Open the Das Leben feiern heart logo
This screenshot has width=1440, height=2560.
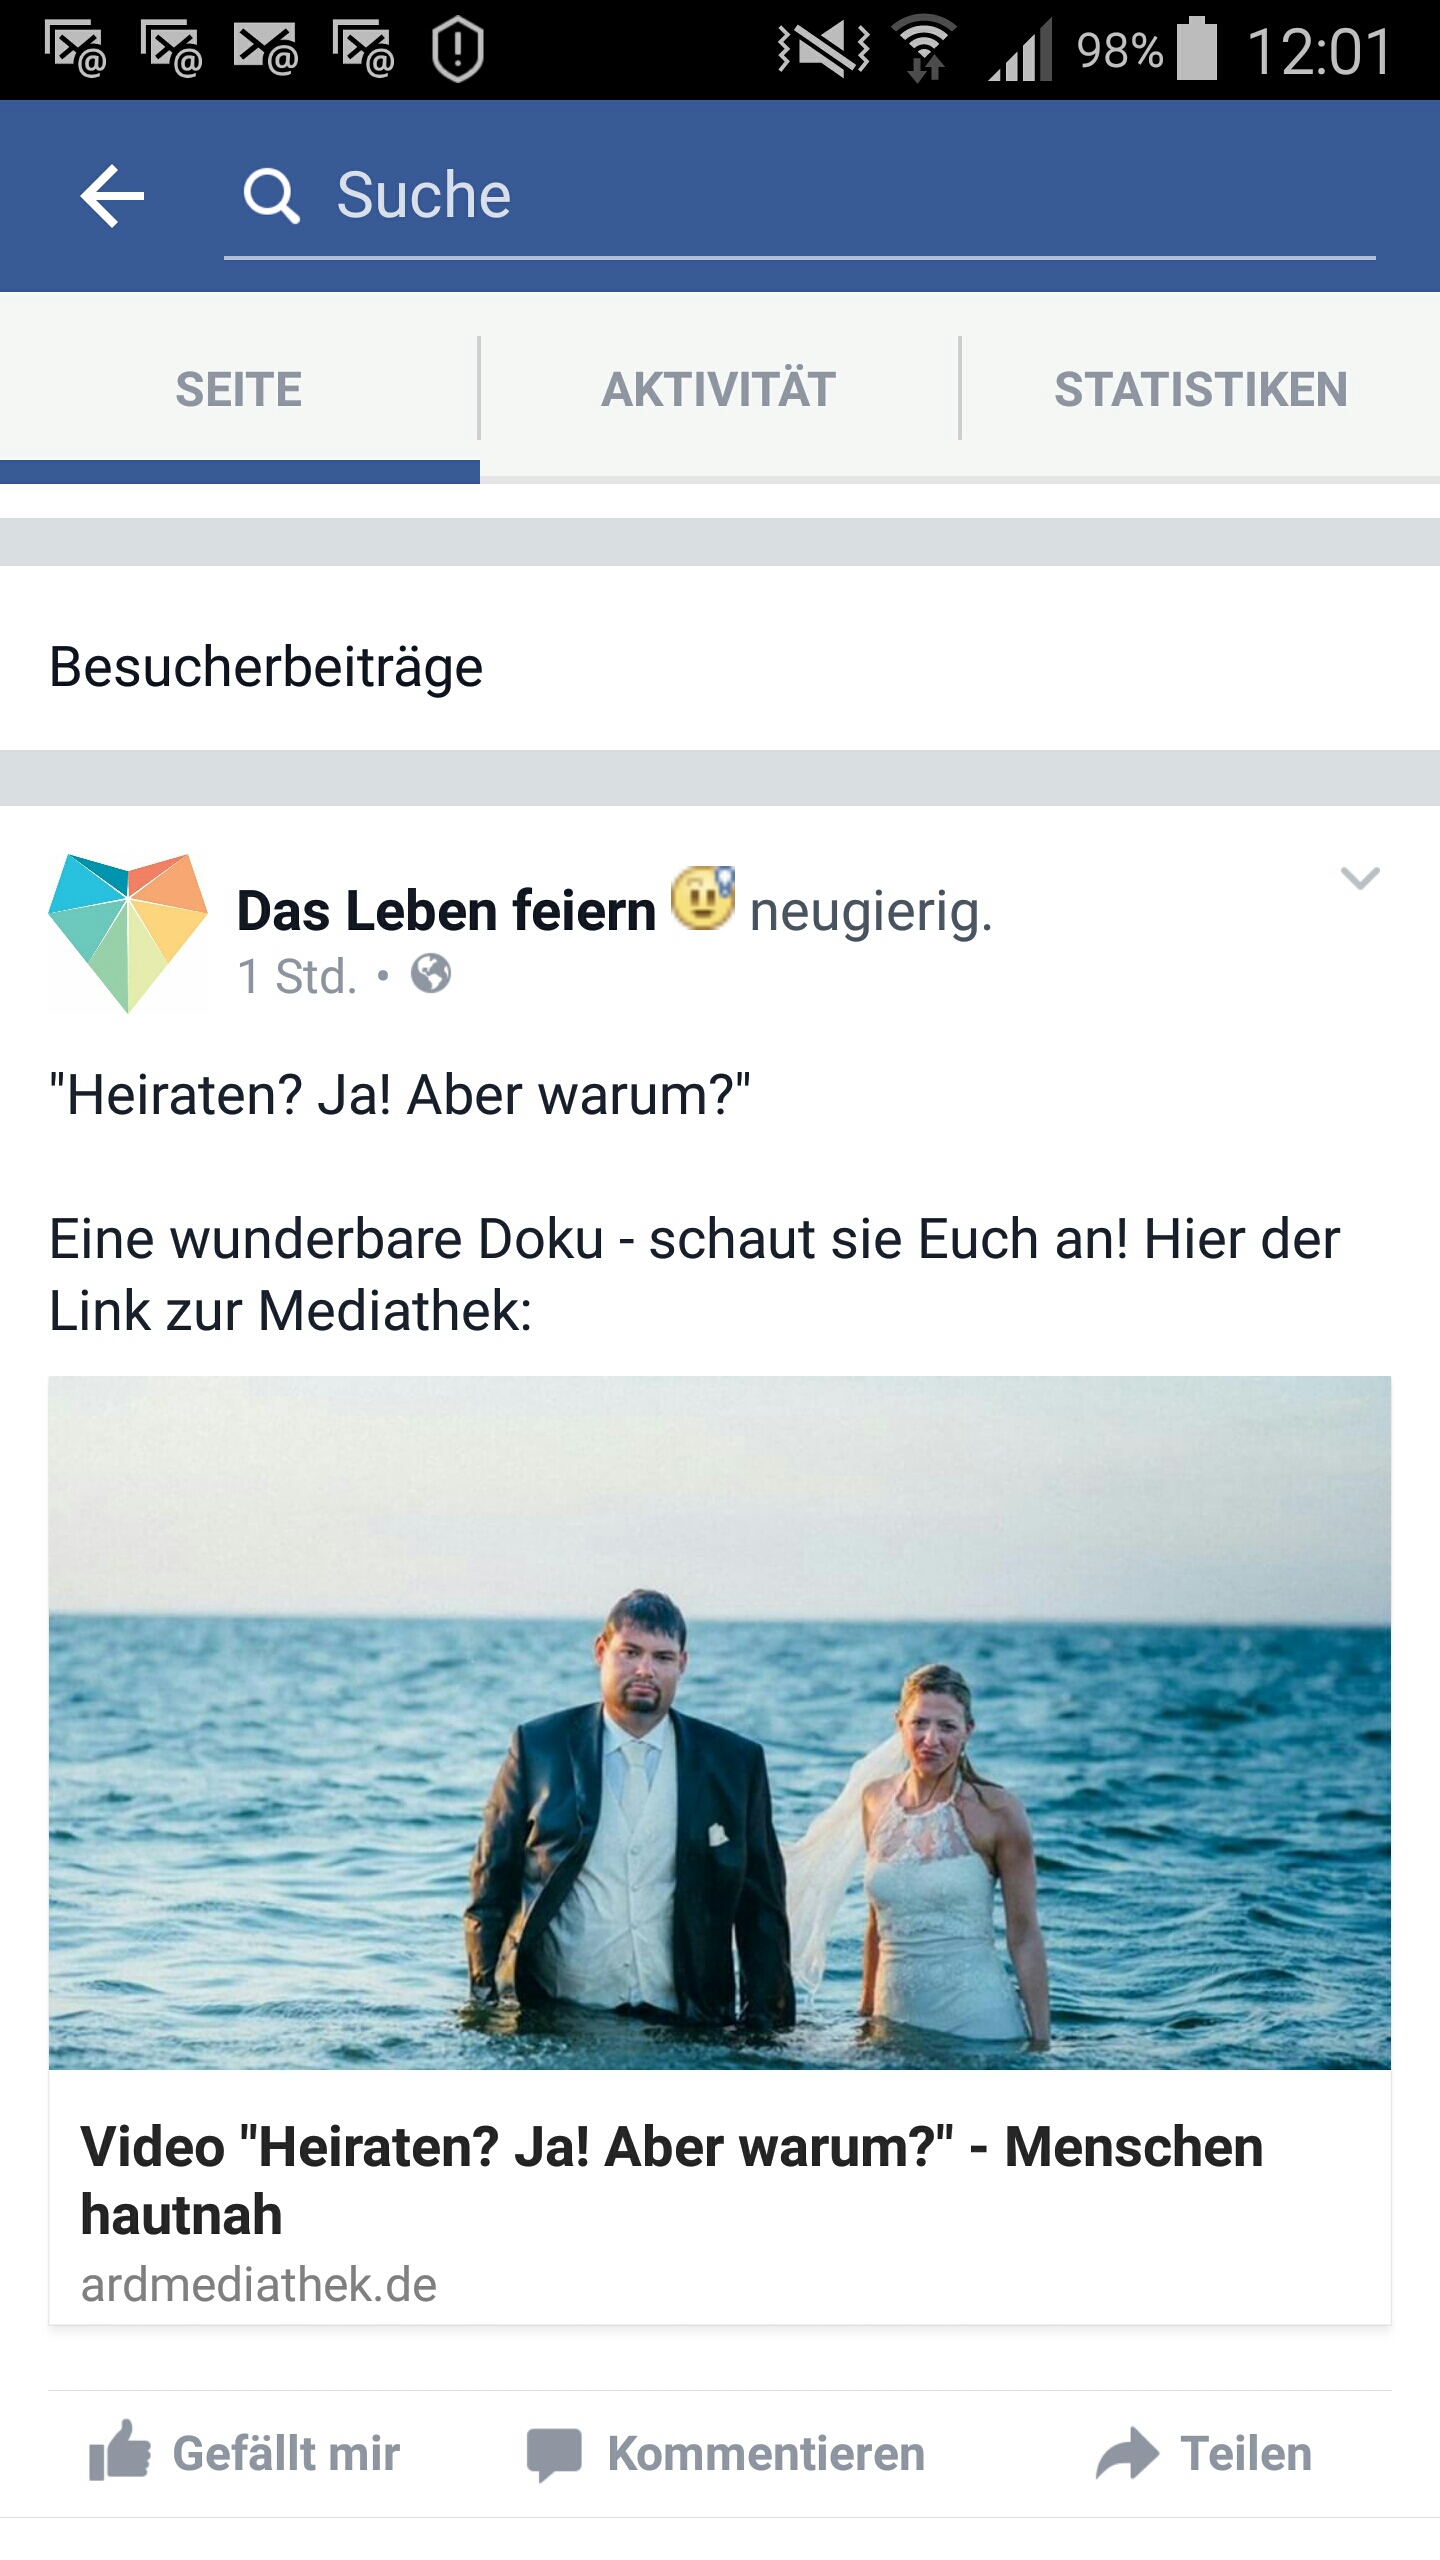(x=128, y=932)
